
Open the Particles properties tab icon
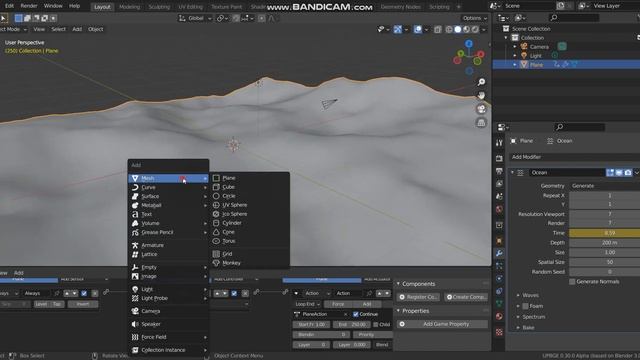(499, 266)
